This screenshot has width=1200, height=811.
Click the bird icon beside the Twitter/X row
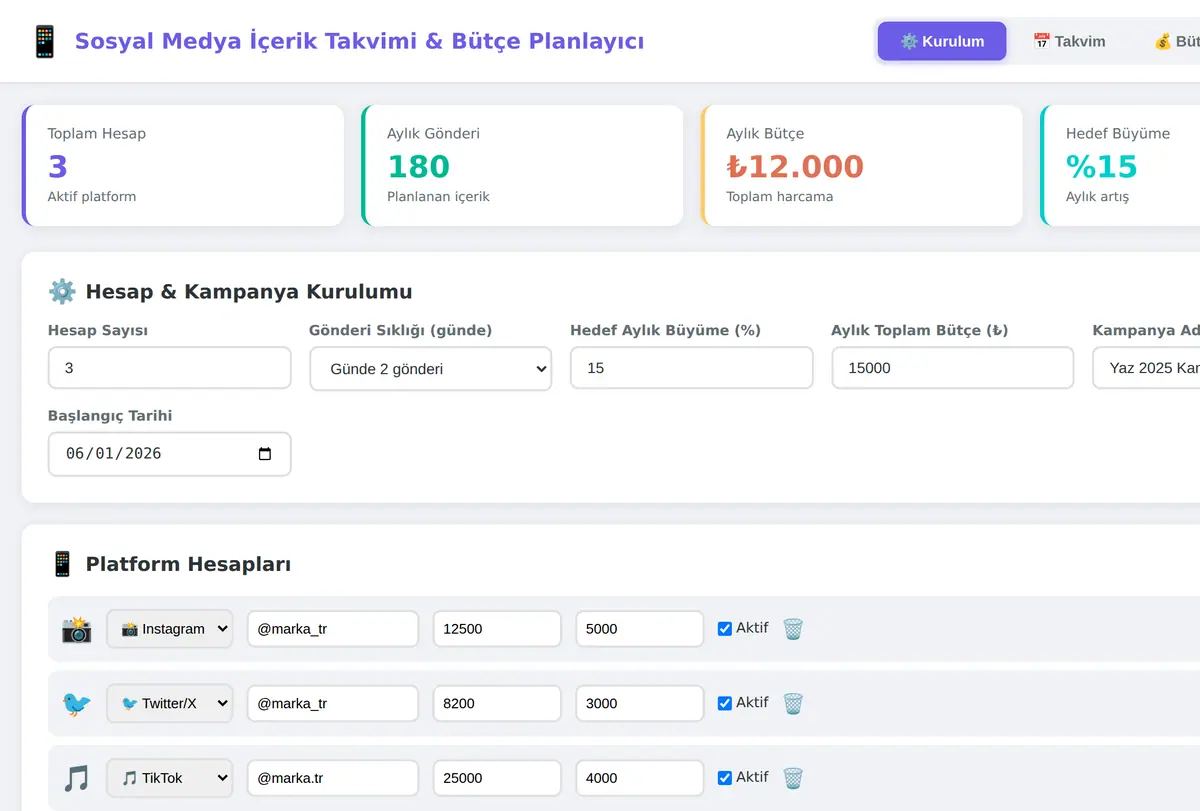76,703
